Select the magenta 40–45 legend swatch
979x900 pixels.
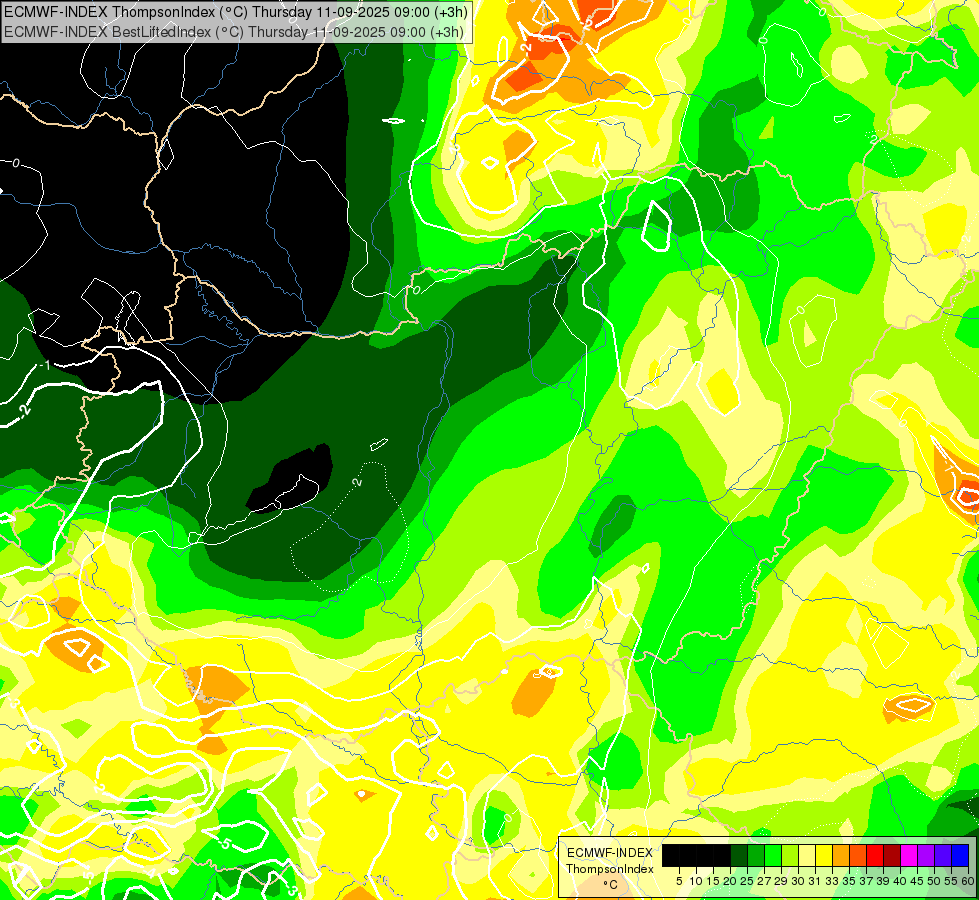(909, 856)
